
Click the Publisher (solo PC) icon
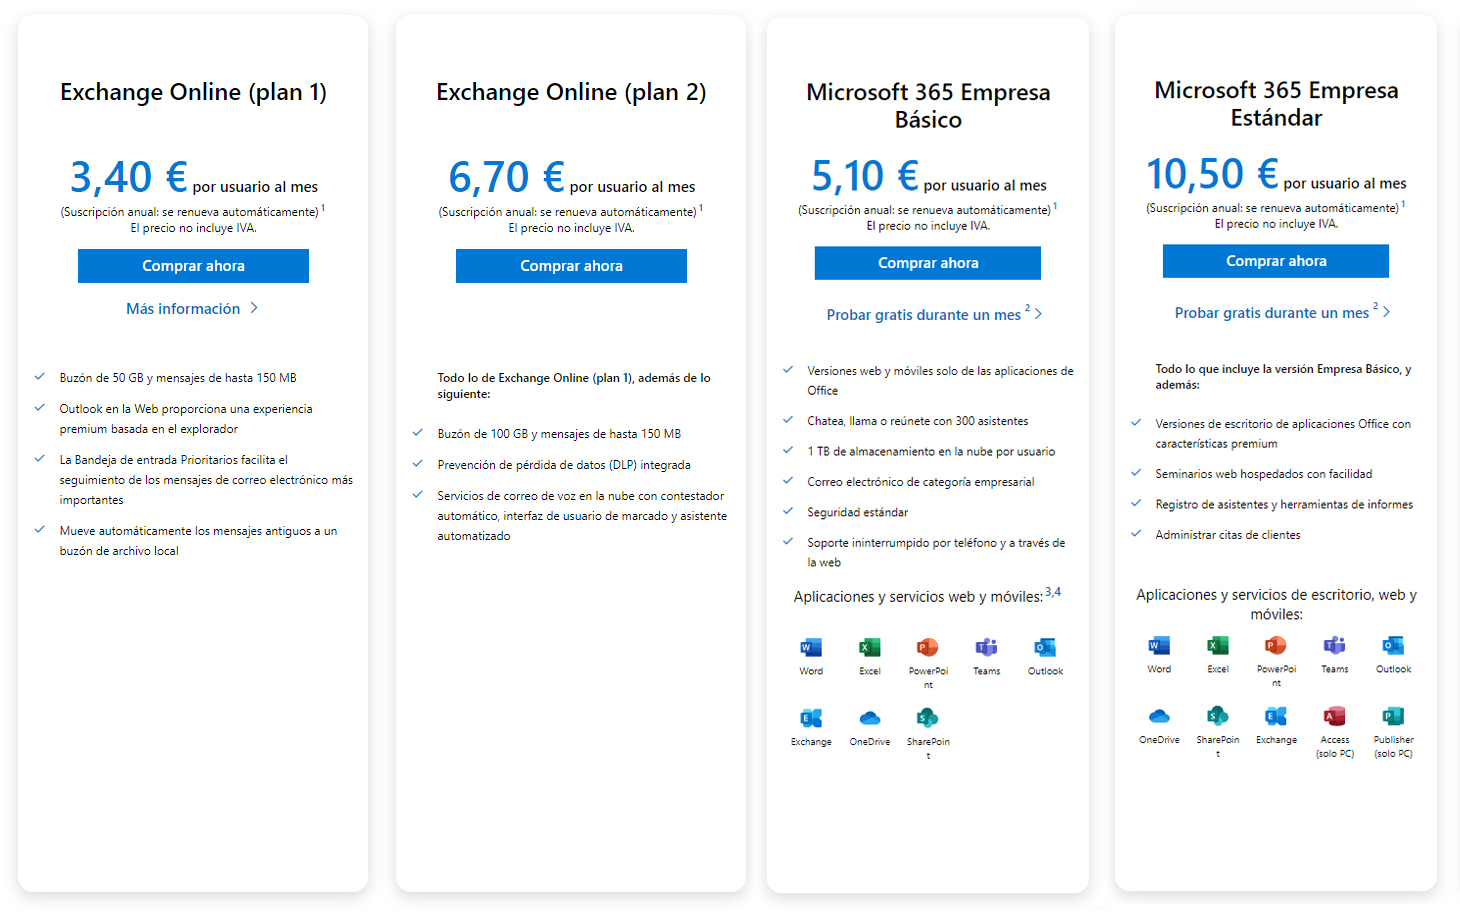coord(1393,716)
